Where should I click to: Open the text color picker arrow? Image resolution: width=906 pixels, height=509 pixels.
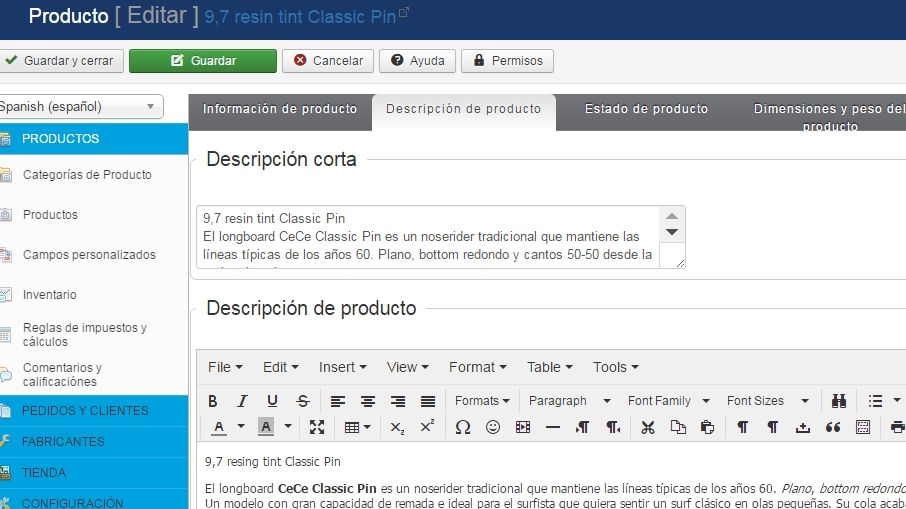pyautogui.click(x=241, y=427)
